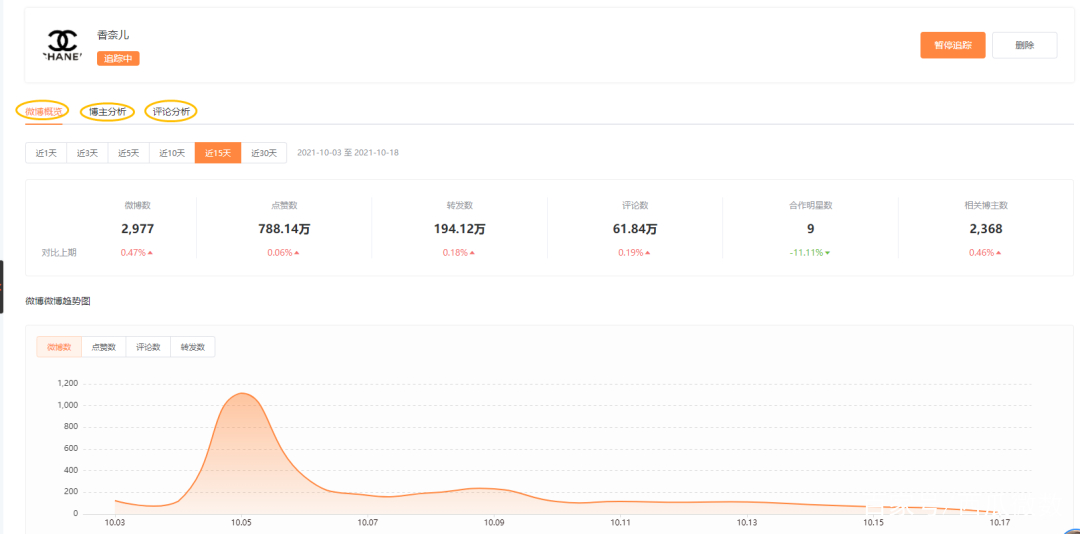Click the 删除 button

point(1024,45)
